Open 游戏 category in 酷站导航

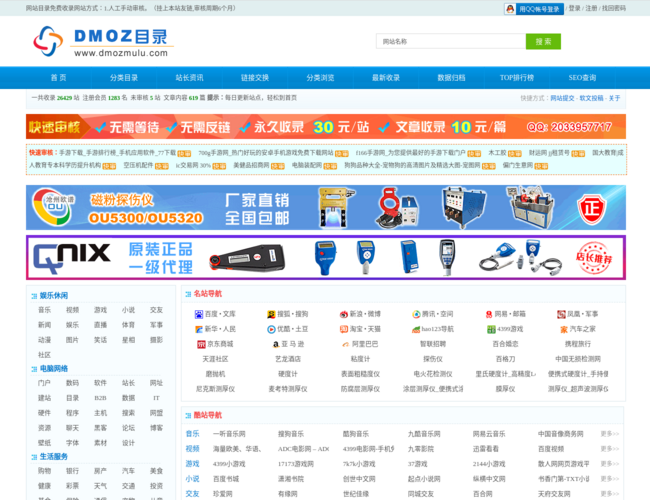pyautogui.click(x=192, y=464)
